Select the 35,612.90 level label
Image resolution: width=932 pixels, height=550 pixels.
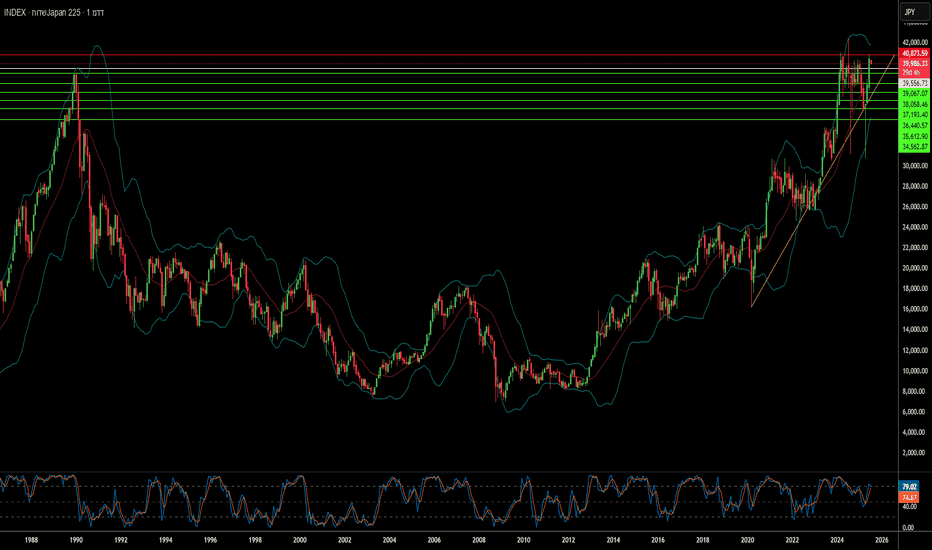click(x=914, y=136)
